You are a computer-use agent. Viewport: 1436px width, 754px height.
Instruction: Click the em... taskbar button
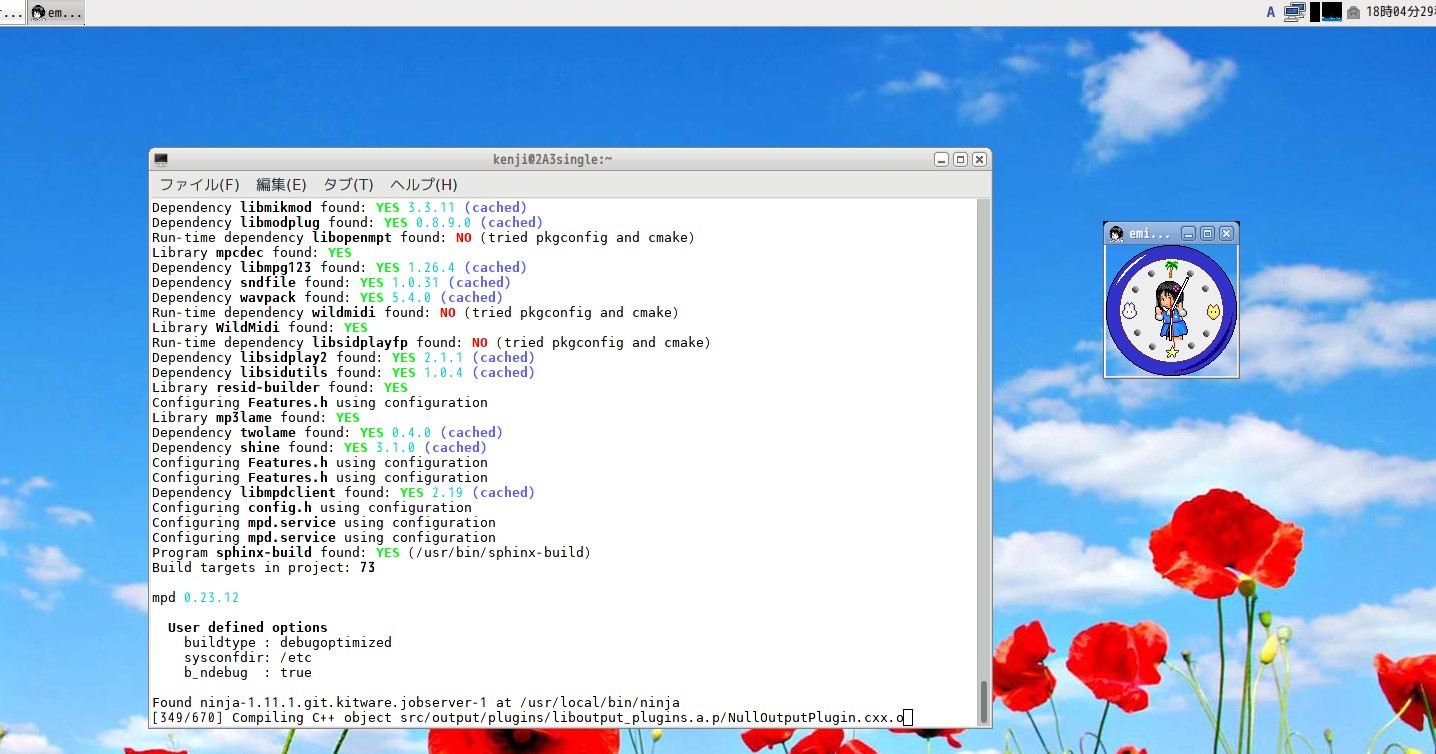(55, 12)
